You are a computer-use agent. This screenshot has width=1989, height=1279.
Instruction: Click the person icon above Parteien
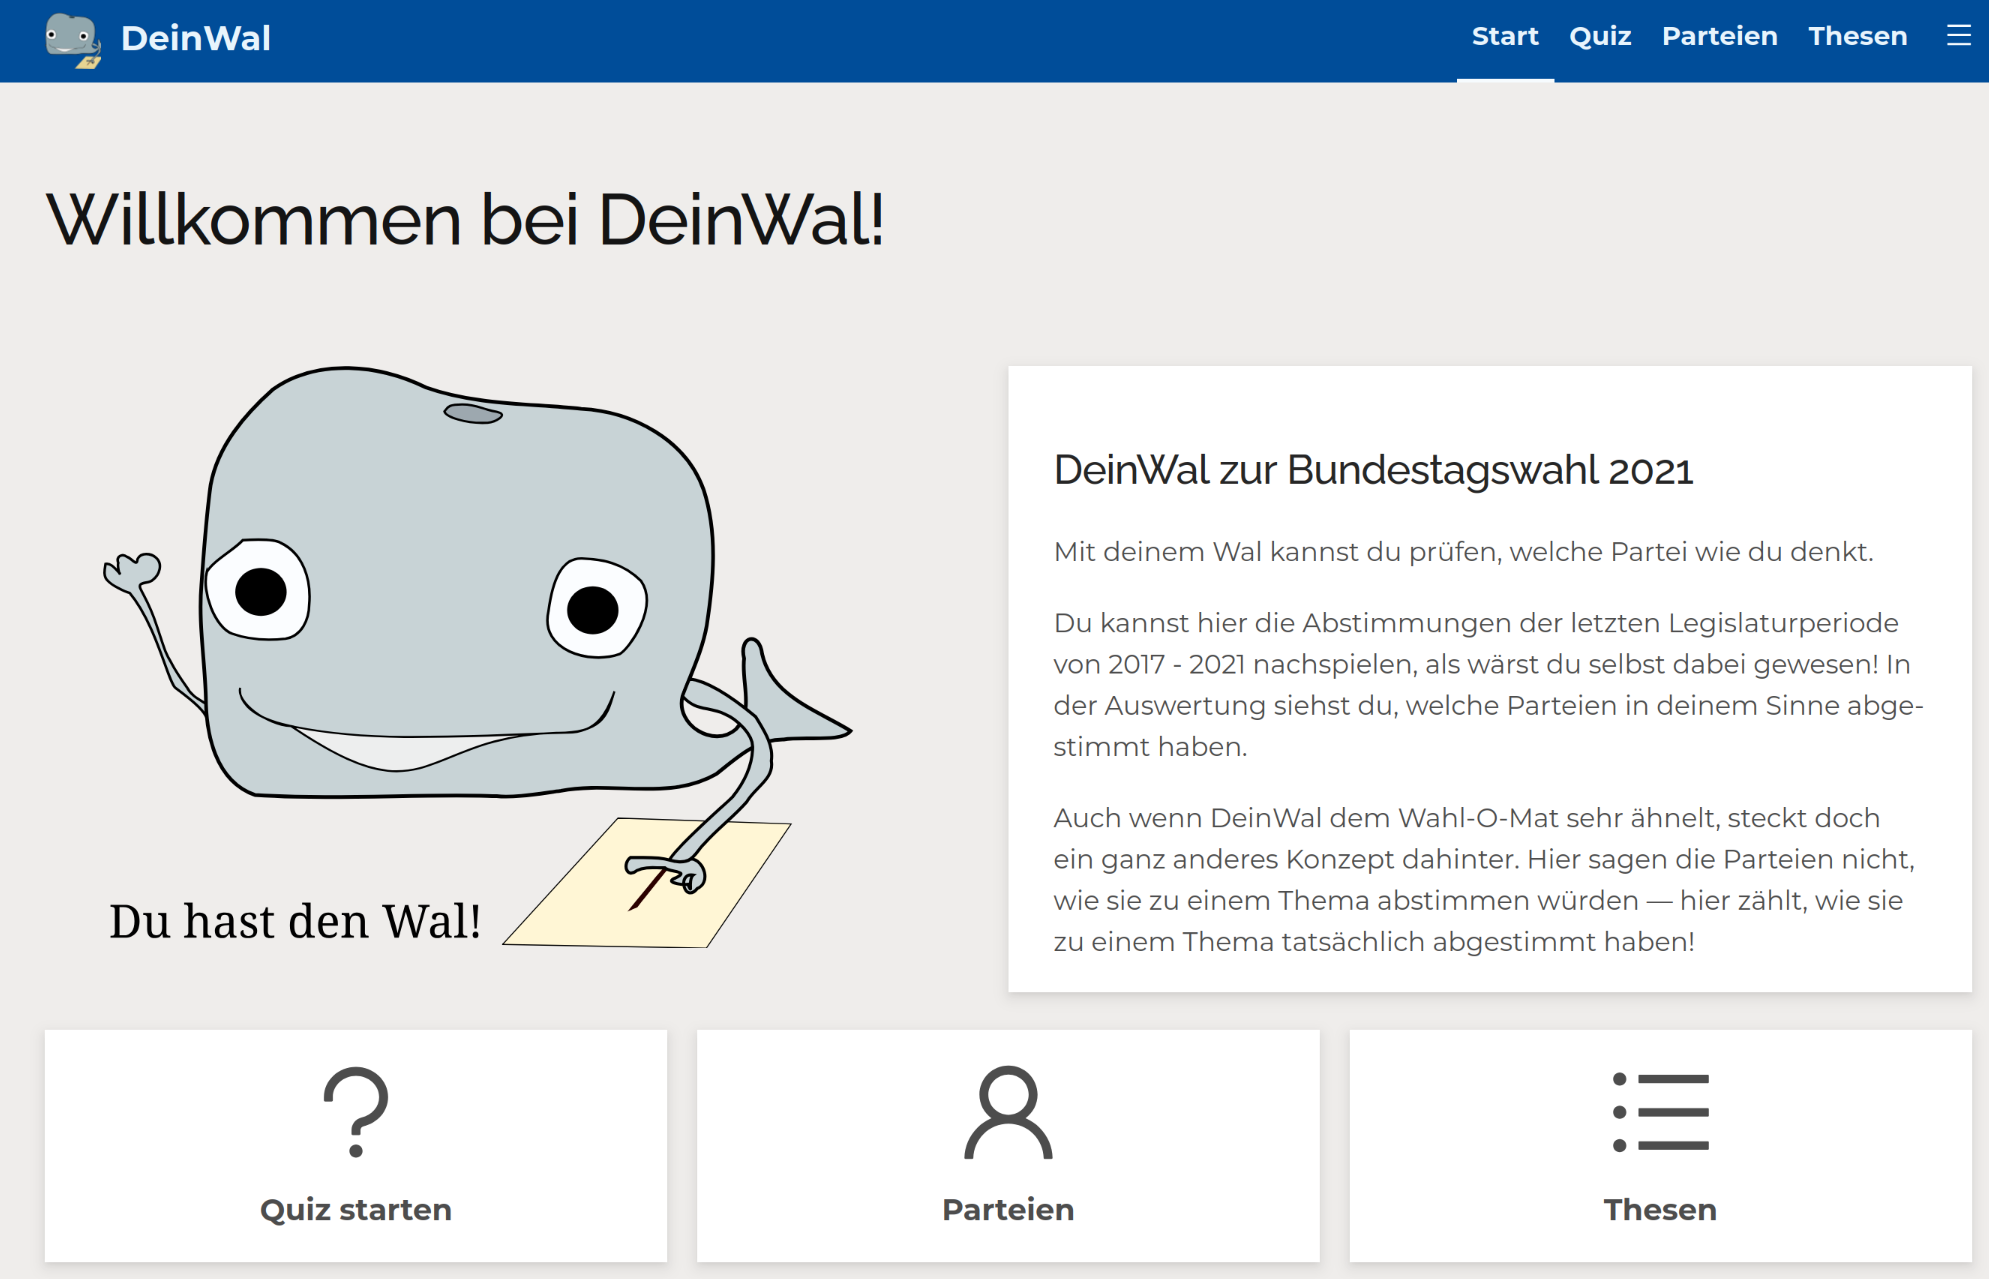point(1008,1112)
